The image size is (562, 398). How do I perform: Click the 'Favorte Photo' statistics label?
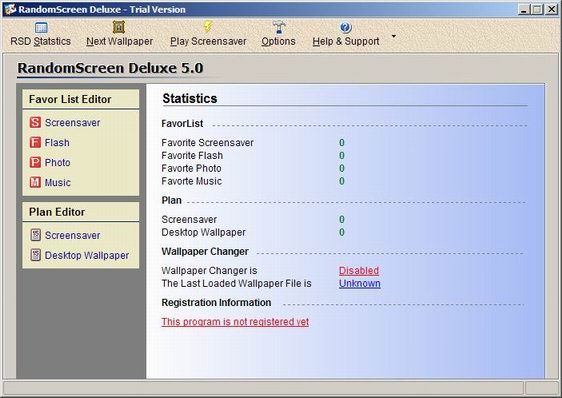click(191, 169)
